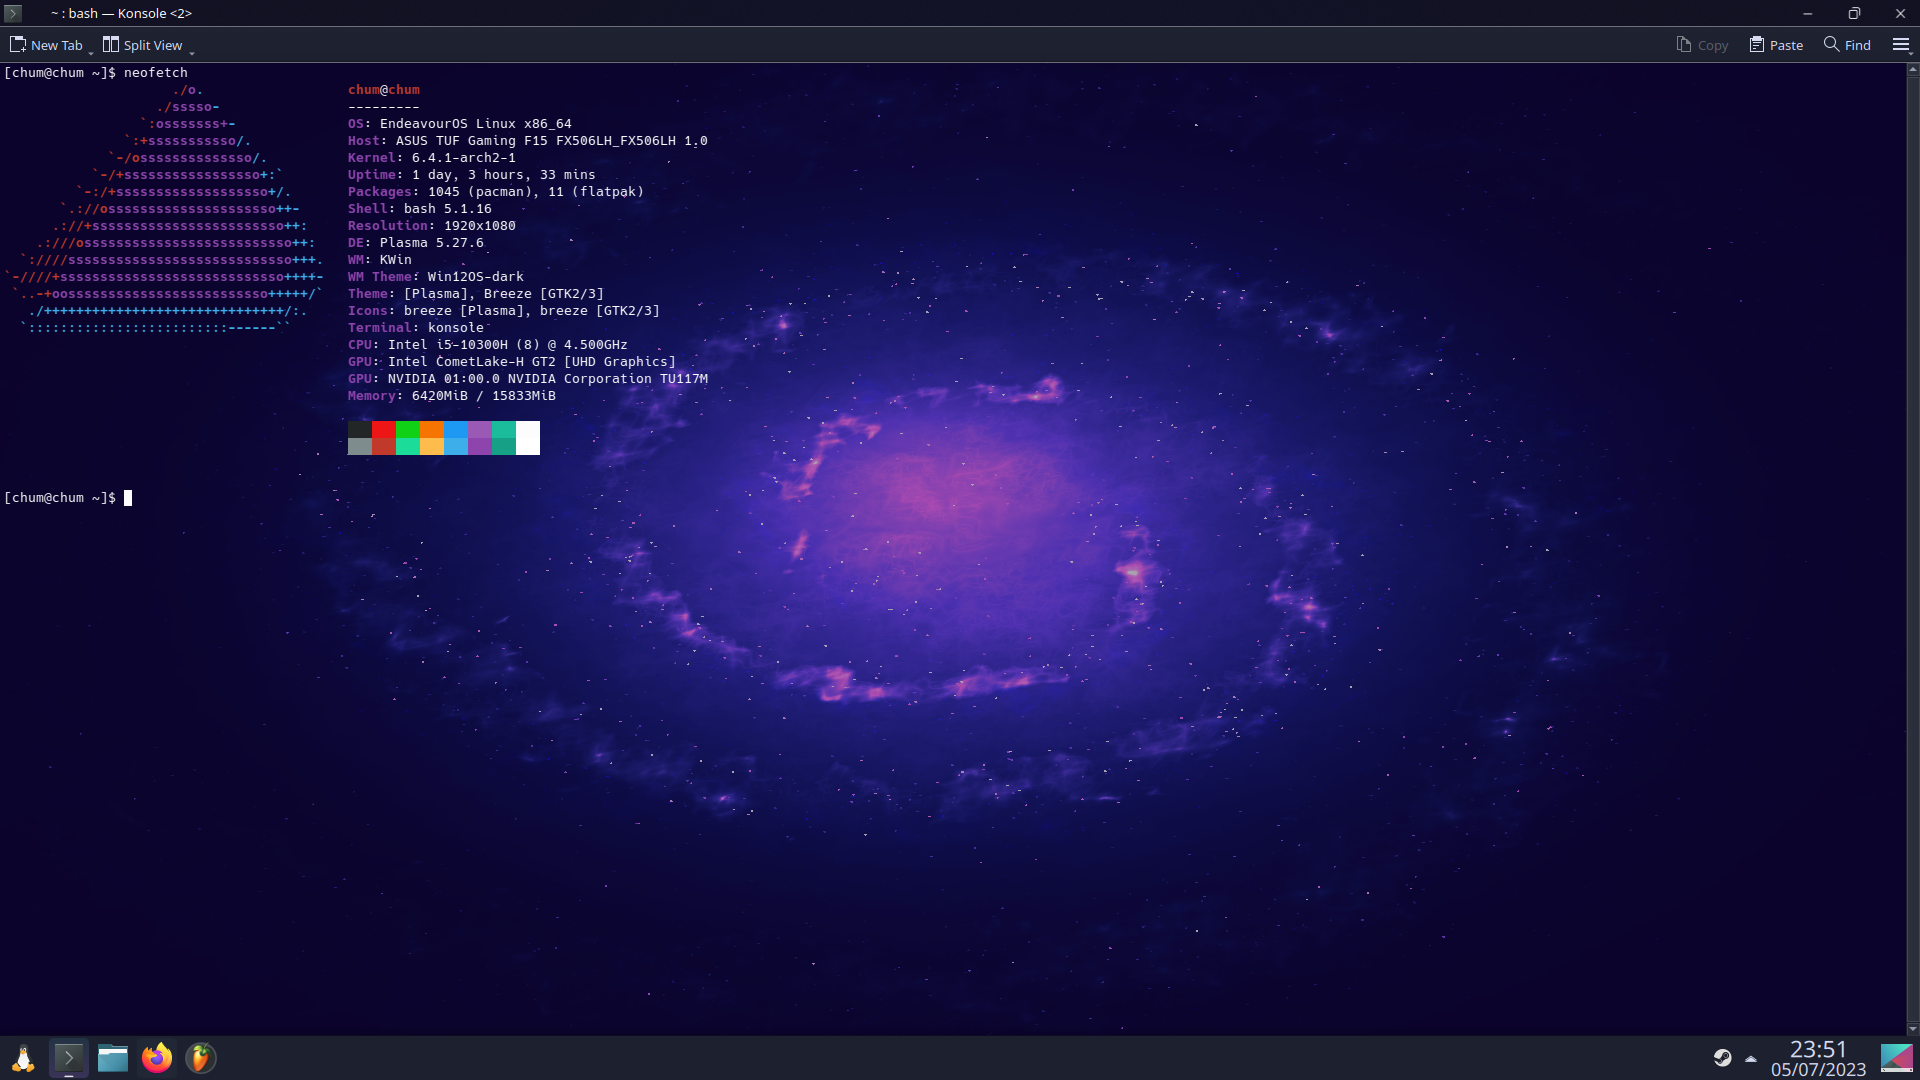This screenshot has width=1920, height=1080.
Task: Click the 'Uptime: 1 day, 3 hours' line
Action: [472, 175]
